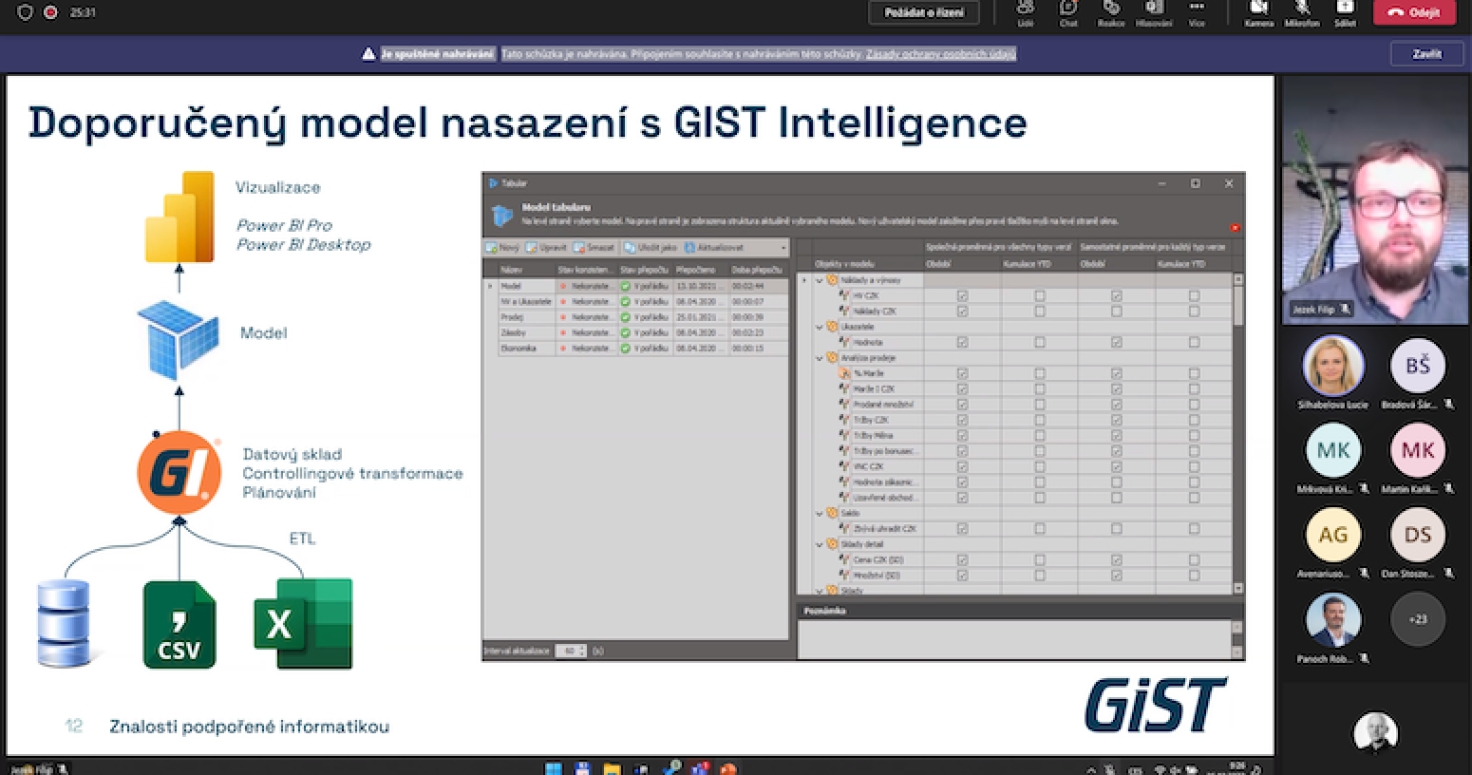Image resolution: width=1472 pixels, height=775 pixels.
Task: Select the Zásoby model row
Action: point(635,332)
